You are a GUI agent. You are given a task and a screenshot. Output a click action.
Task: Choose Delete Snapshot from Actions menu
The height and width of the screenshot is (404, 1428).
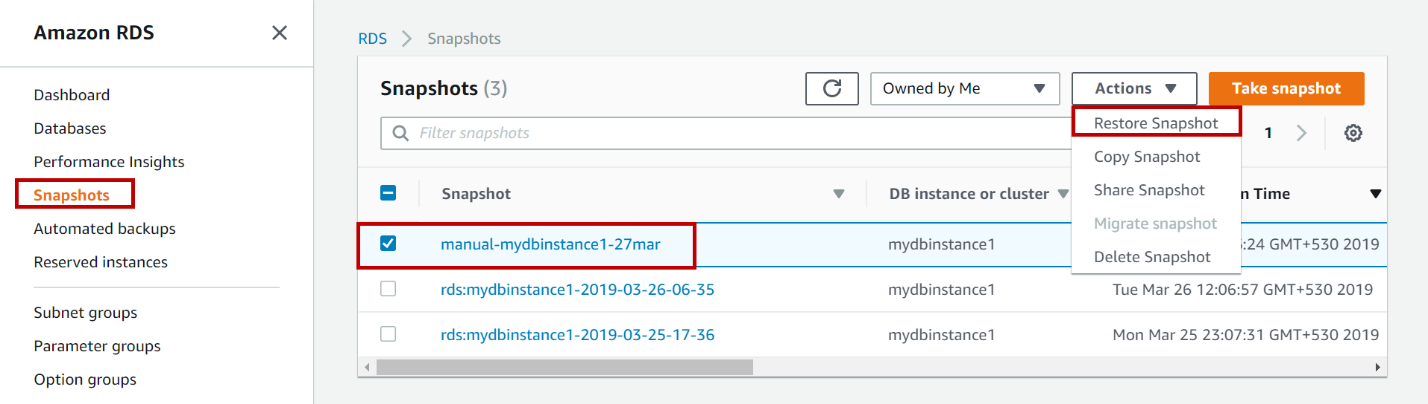1152,257
